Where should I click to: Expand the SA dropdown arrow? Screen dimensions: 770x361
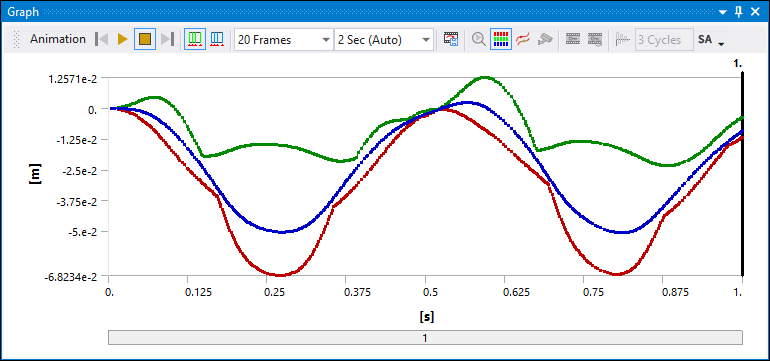coord(721,44)
